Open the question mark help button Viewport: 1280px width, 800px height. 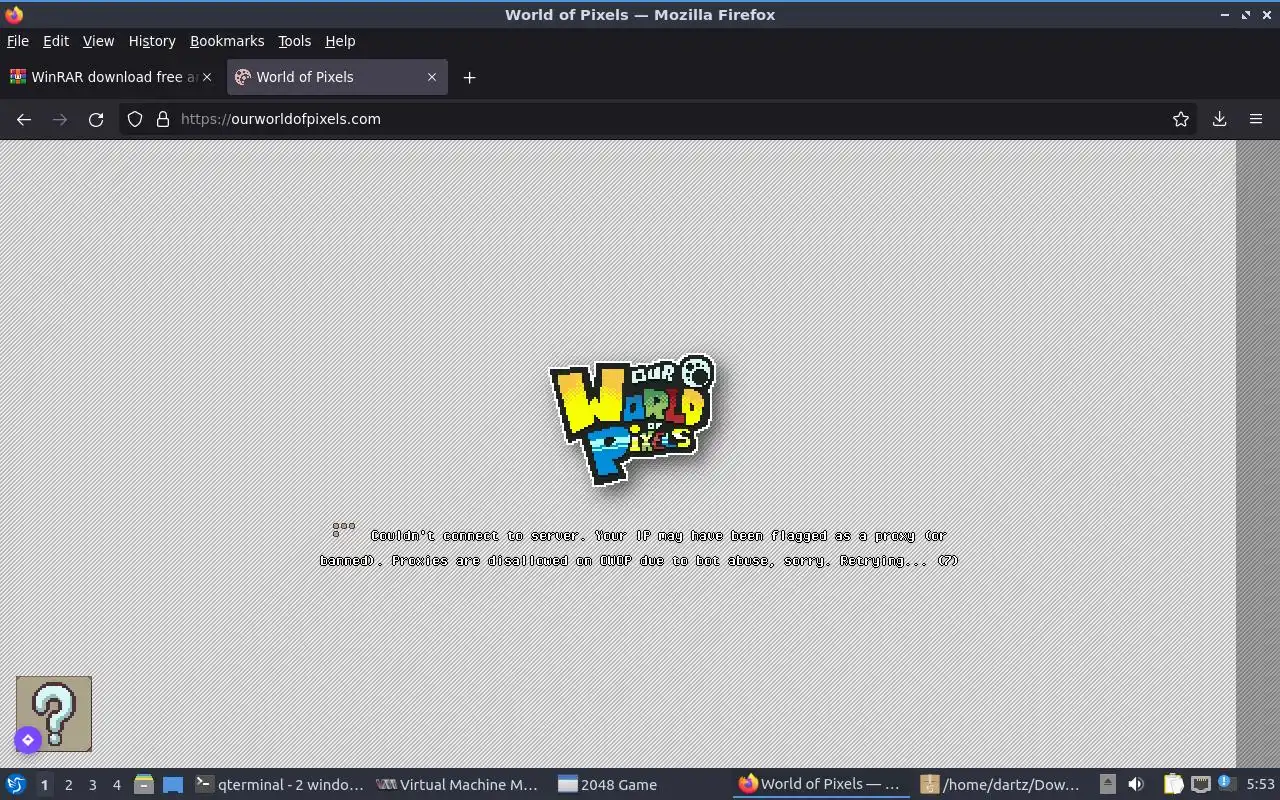click(x=54, y=714)
